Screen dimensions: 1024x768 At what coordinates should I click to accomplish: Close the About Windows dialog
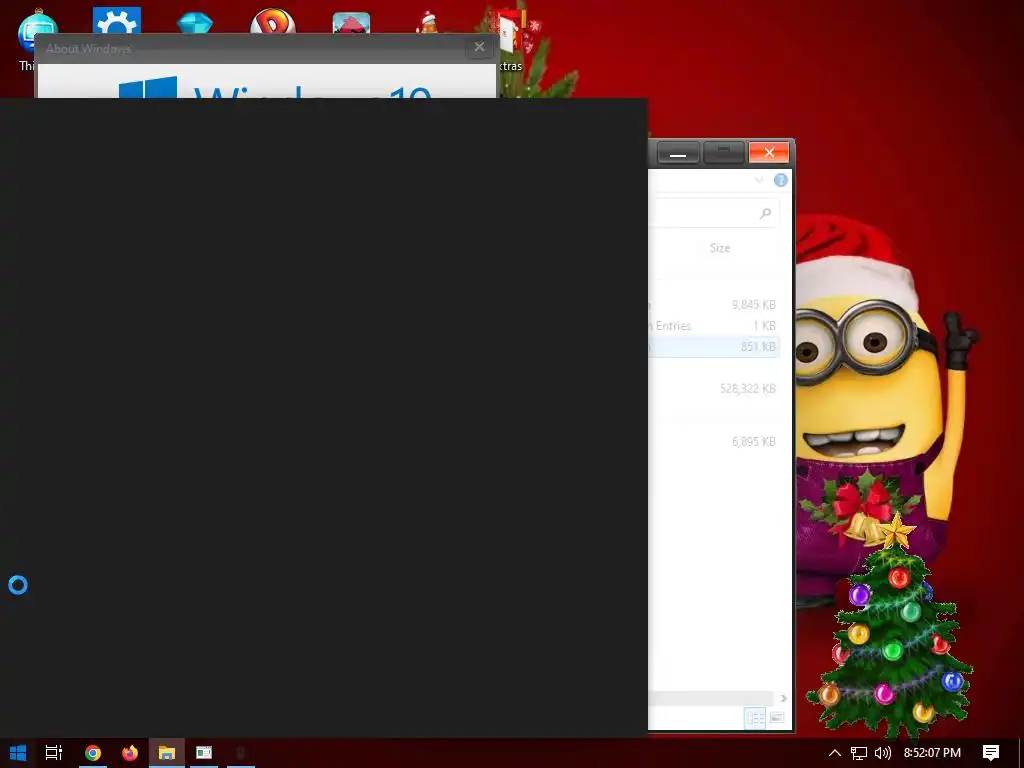(x=479, y=47)
